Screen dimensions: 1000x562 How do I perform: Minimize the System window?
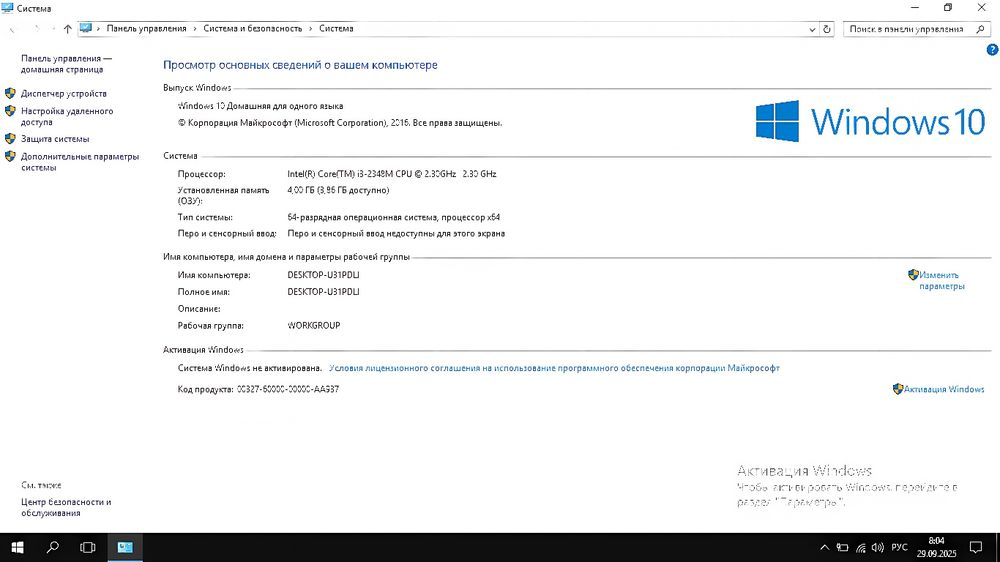(x=915, y=8)
